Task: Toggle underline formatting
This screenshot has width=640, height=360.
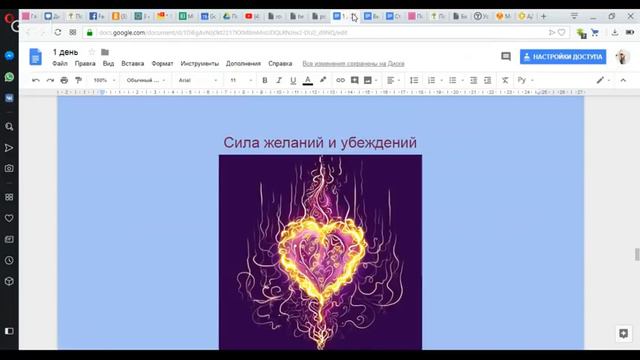Action: pos(293,80)
